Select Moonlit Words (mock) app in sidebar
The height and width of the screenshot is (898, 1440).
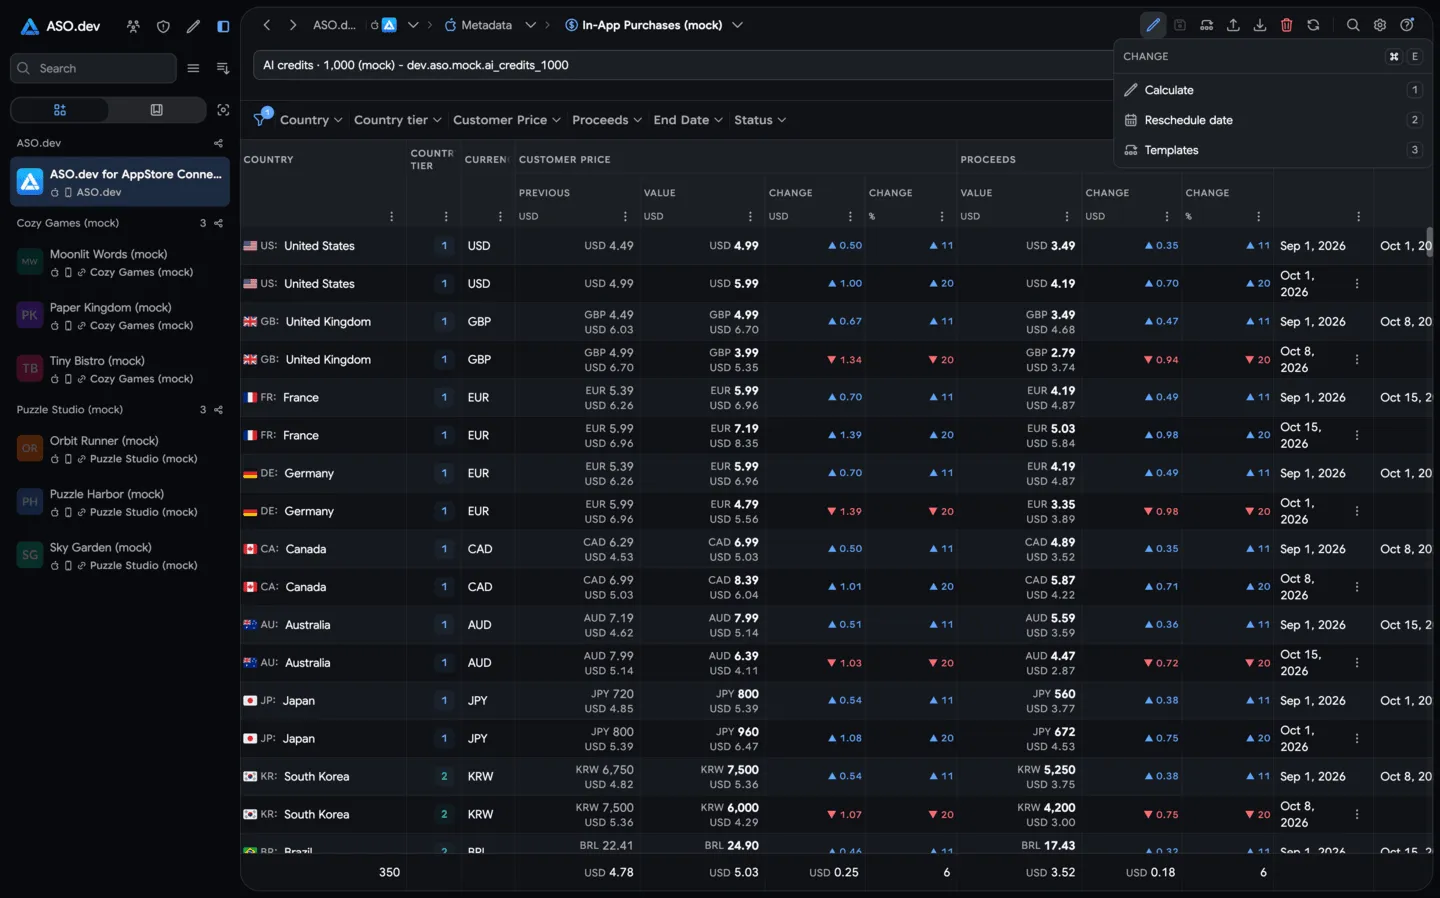pyautogui.click(x=120, y=263)
